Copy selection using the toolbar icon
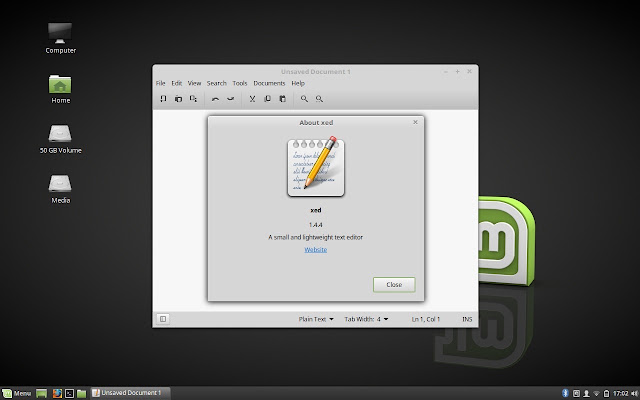 267,99
